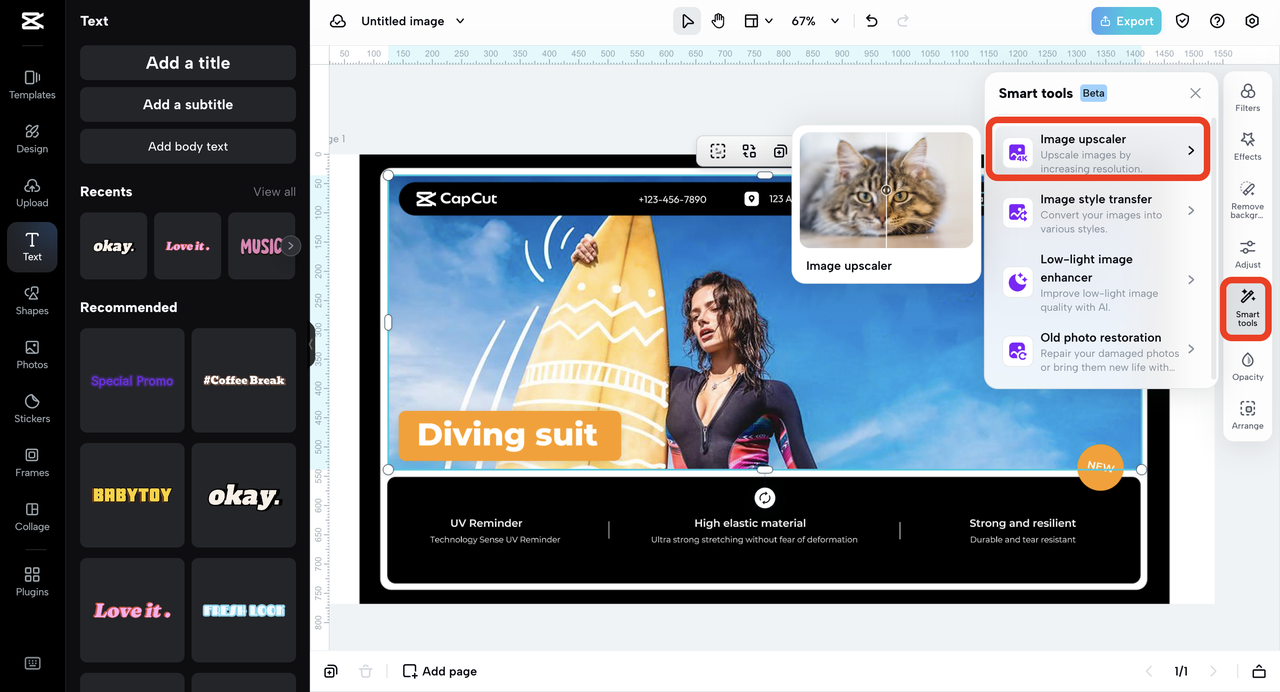This screenshot has height=692, width=1280.
Task: Undo the last action
Action: pyautogui.click(x=871, y=21)
